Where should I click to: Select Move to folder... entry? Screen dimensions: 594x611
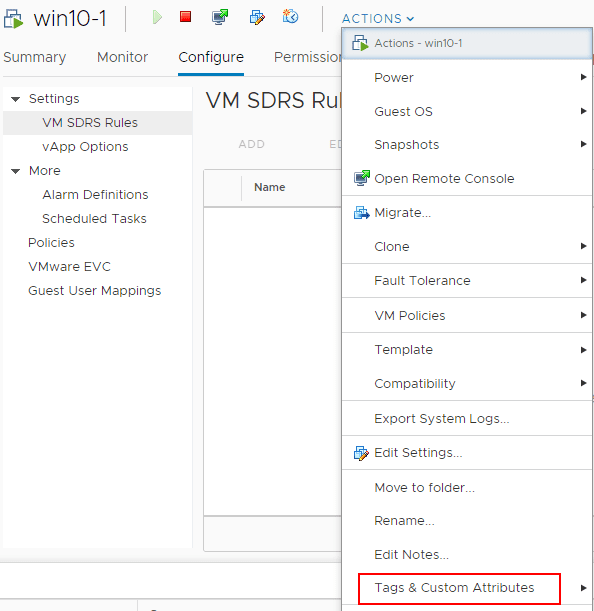click(467, 487)
